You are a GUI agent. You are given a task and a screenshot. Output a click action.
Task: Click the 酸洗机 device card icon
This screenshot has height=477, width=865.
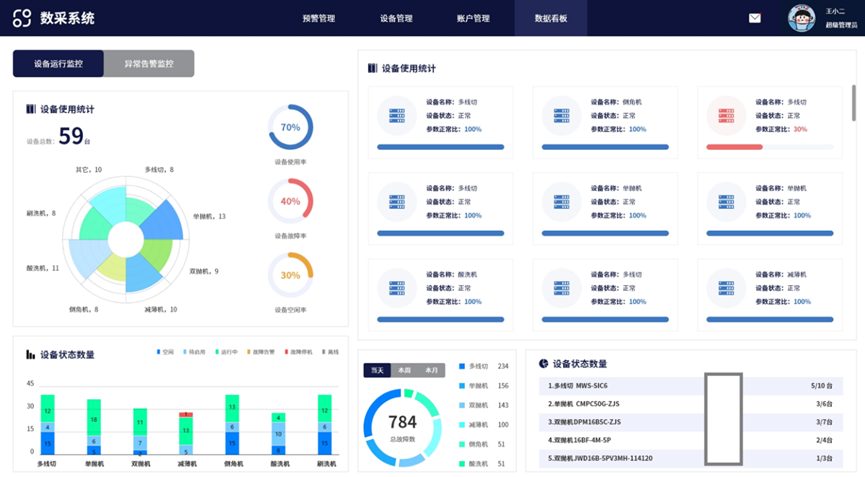(396, 287)
